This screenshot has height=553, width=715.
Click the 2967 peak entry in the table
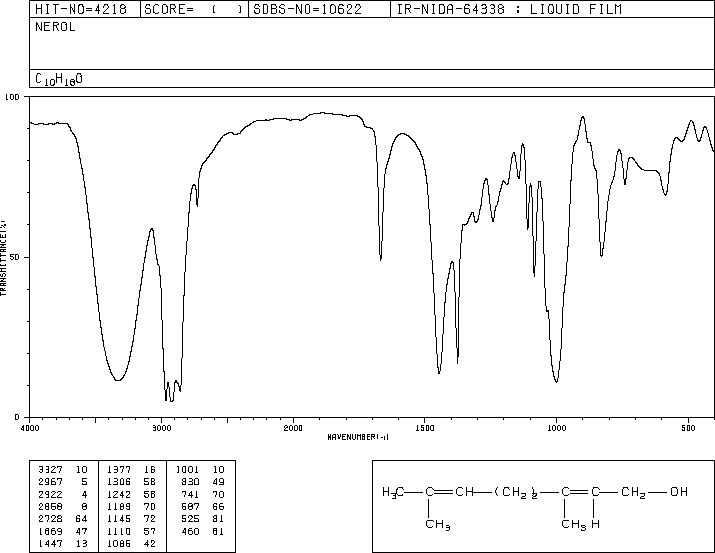tap(51, 482)
